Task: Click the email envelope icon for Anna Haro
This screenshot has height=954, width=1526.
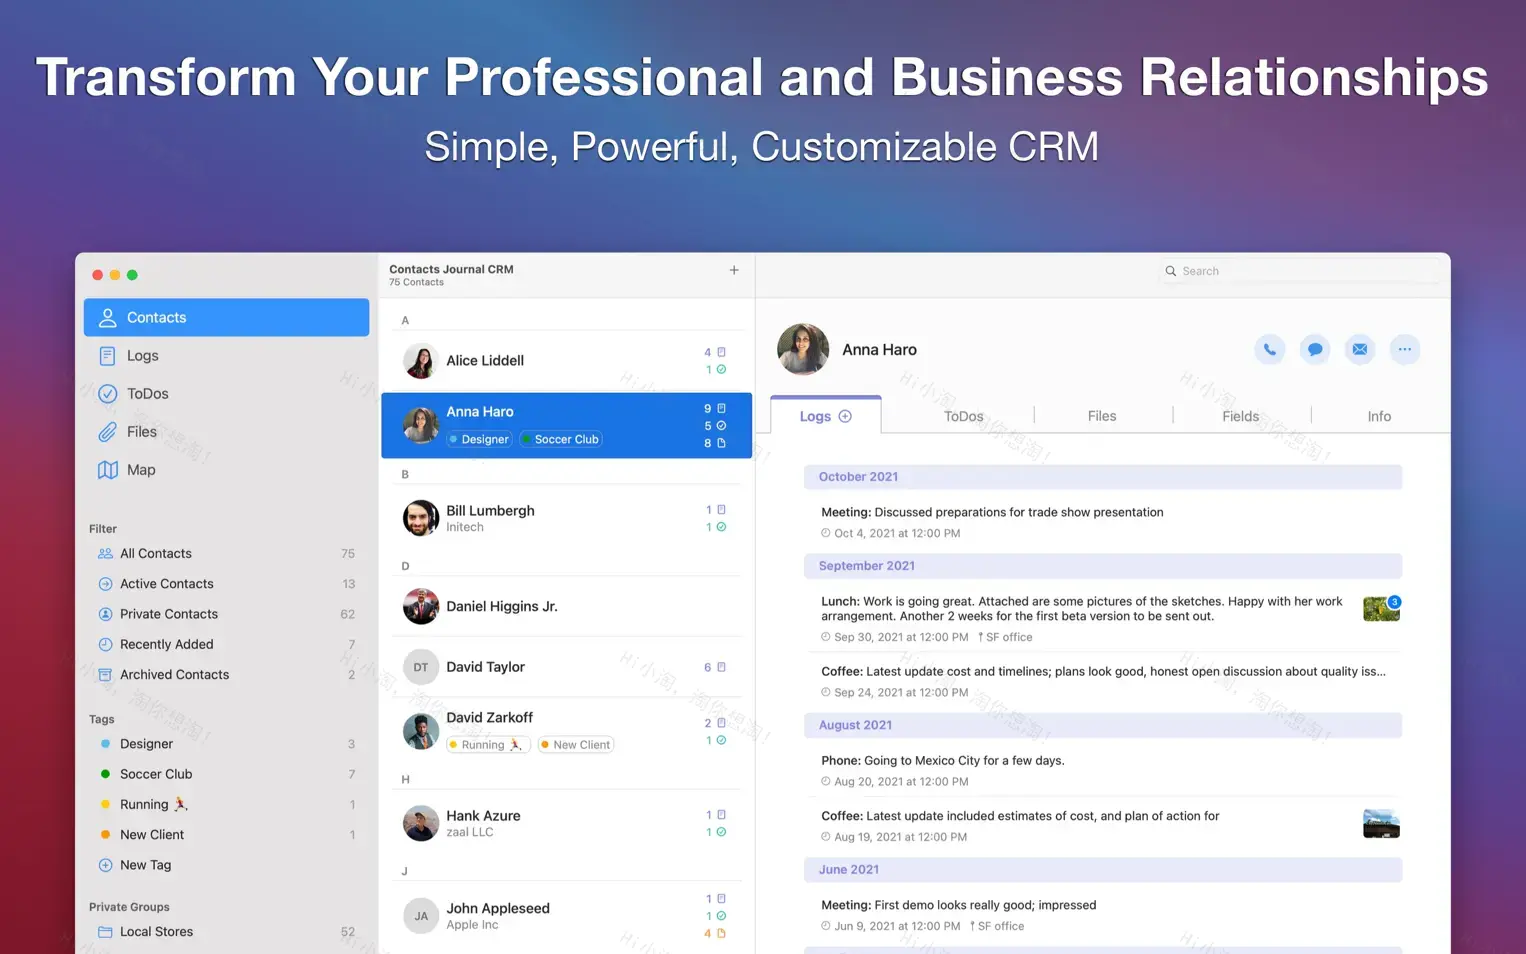Action: click(x=1359, y=349)
